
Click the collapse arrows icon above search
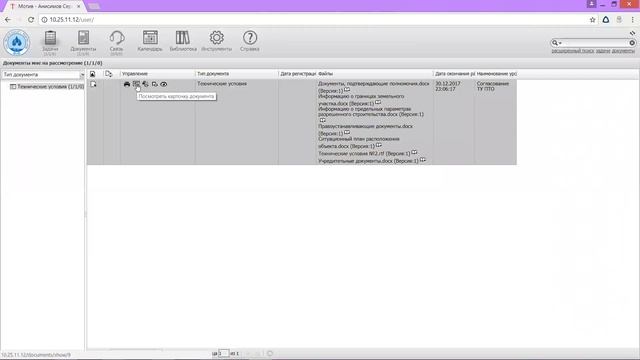[632, 33]
